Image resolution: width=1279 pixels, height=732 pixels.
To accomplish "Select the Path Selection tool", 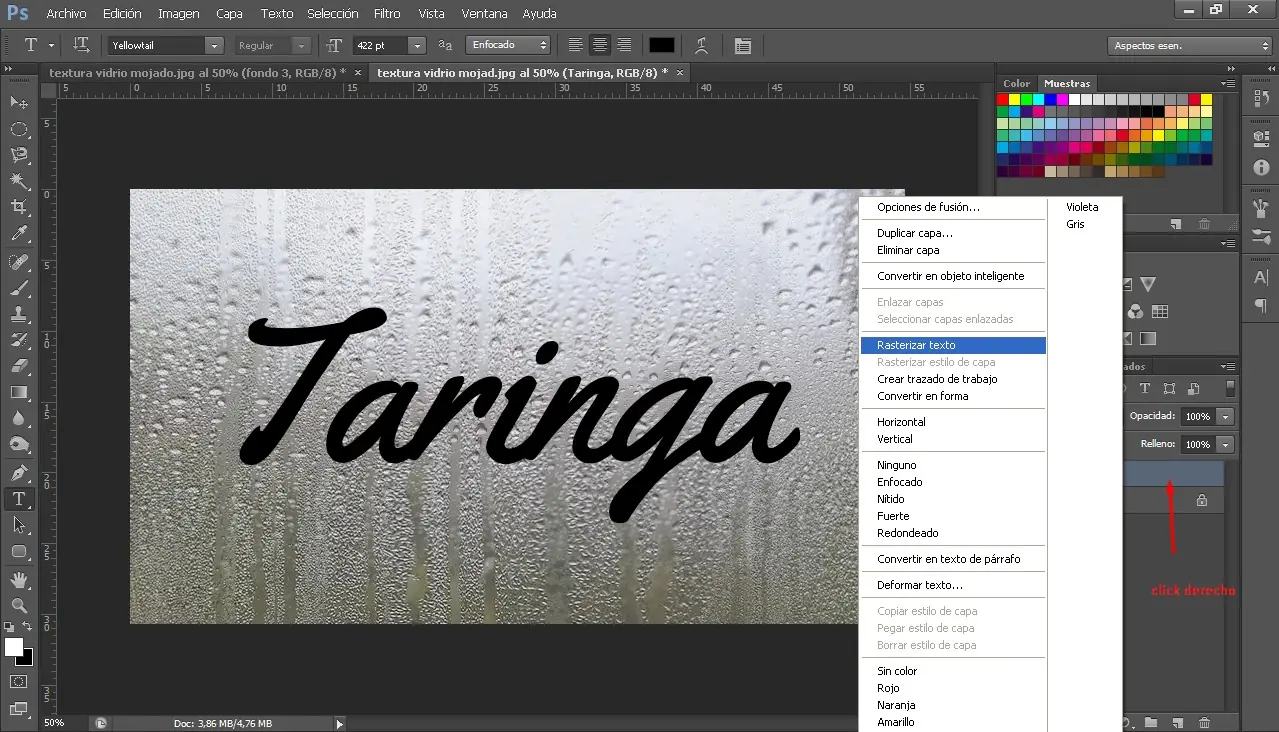I will point(19,525).
